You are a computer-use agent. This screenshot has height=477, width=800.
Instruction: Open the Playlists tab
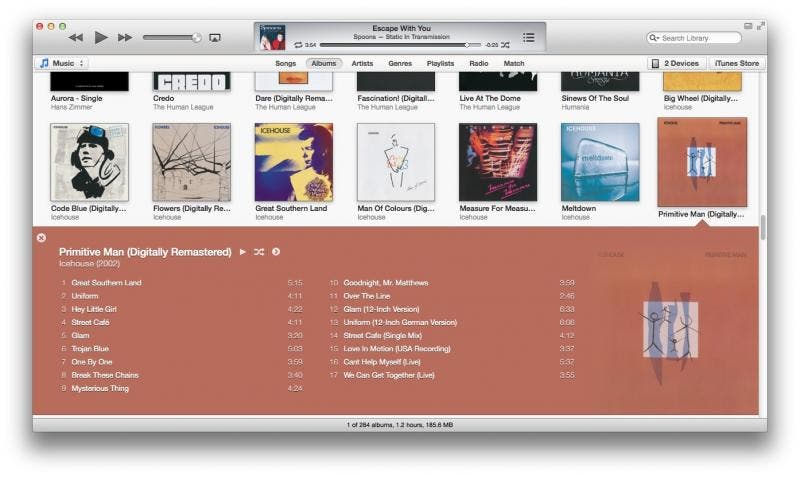[x=440, y=63]
